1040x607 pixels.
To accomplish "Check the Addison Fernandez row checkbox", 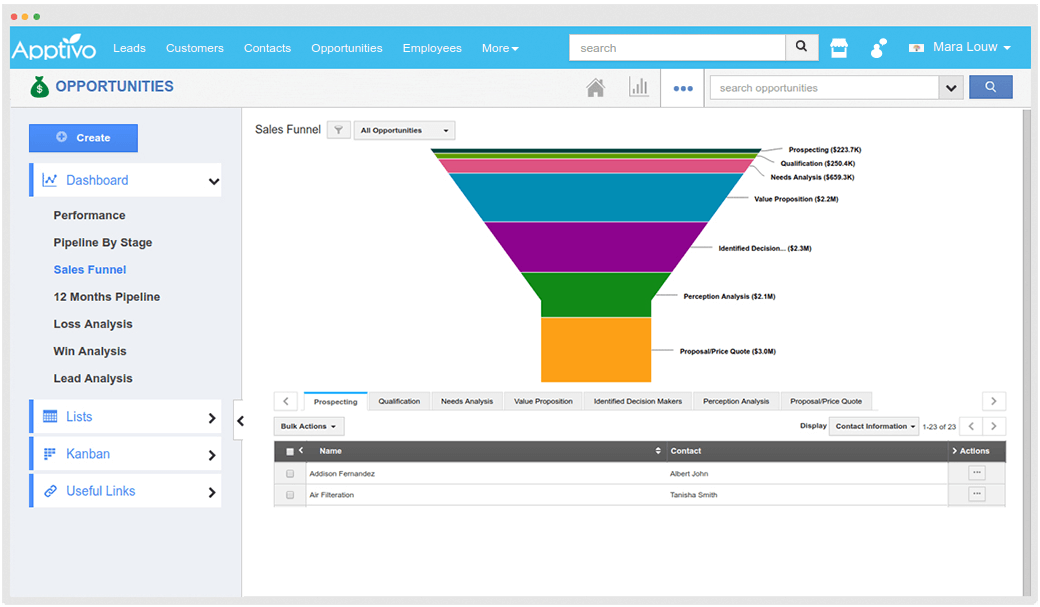I will point(289,473).
